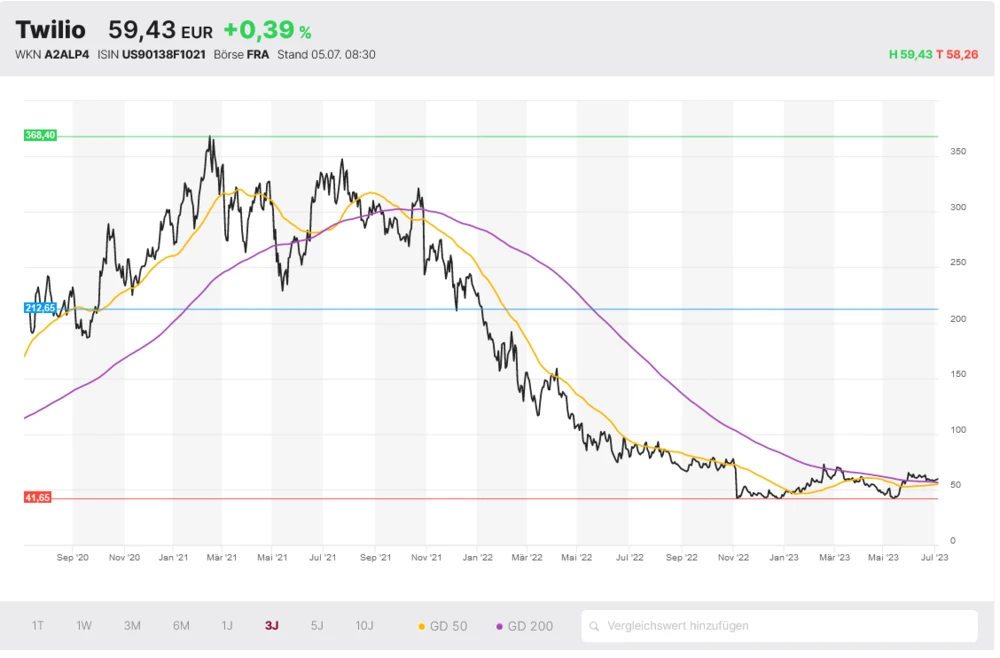
Task: Click the ISIN US90138F1021 code
Action: click(163, 54)
